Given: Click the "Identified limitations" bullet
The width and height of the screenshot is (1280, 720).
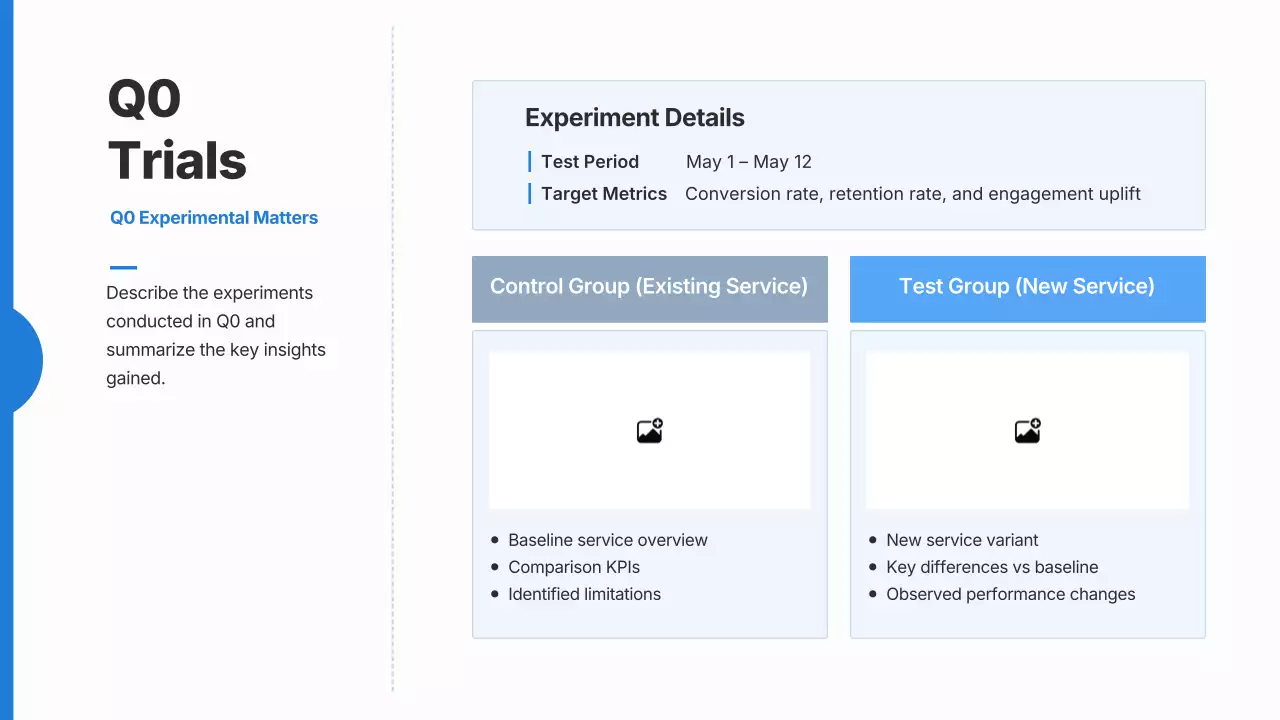Looking at the screenshot, I should click(584, 594).
